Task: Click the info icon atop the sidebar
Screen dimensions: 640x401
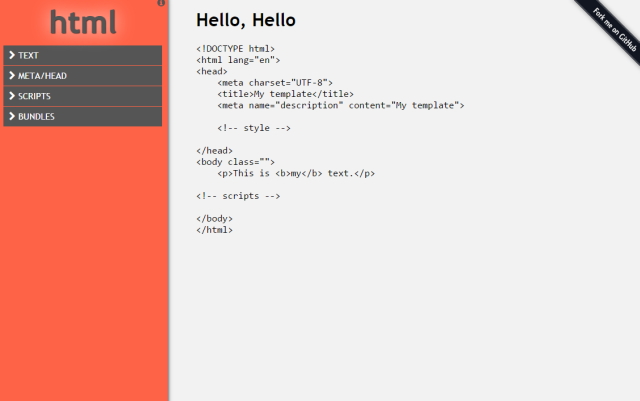Action: [161, 3]
